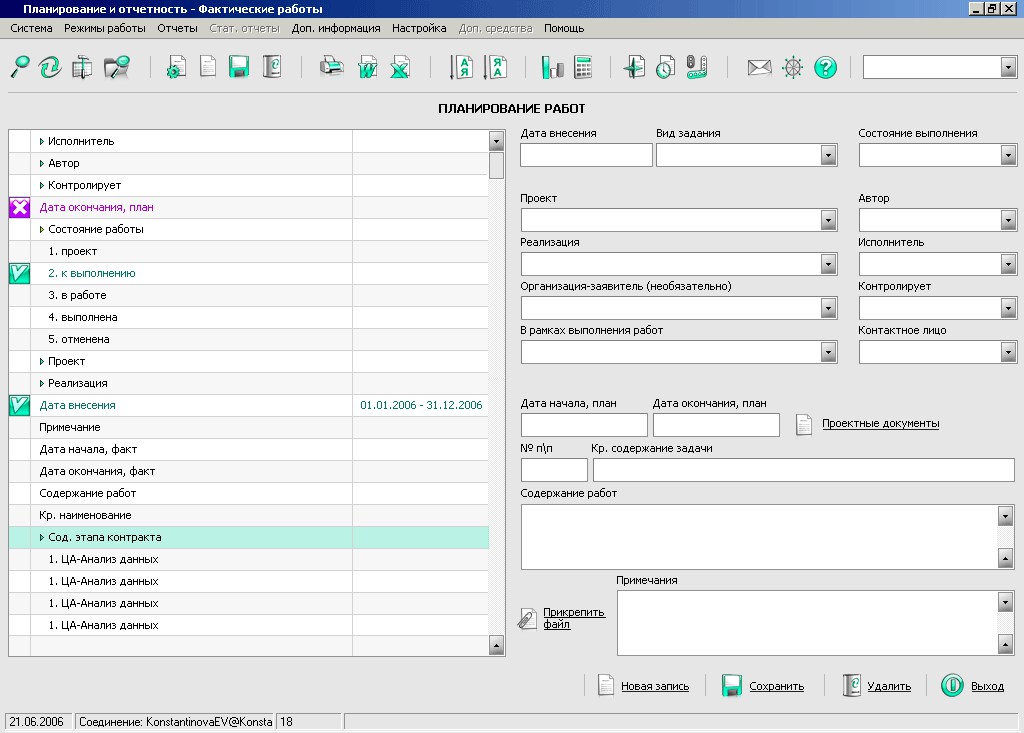The image size is (1024, 733).
Task: Click status bar date 21.06.2006
Action: pyautogui.click(x=37, y=722)
